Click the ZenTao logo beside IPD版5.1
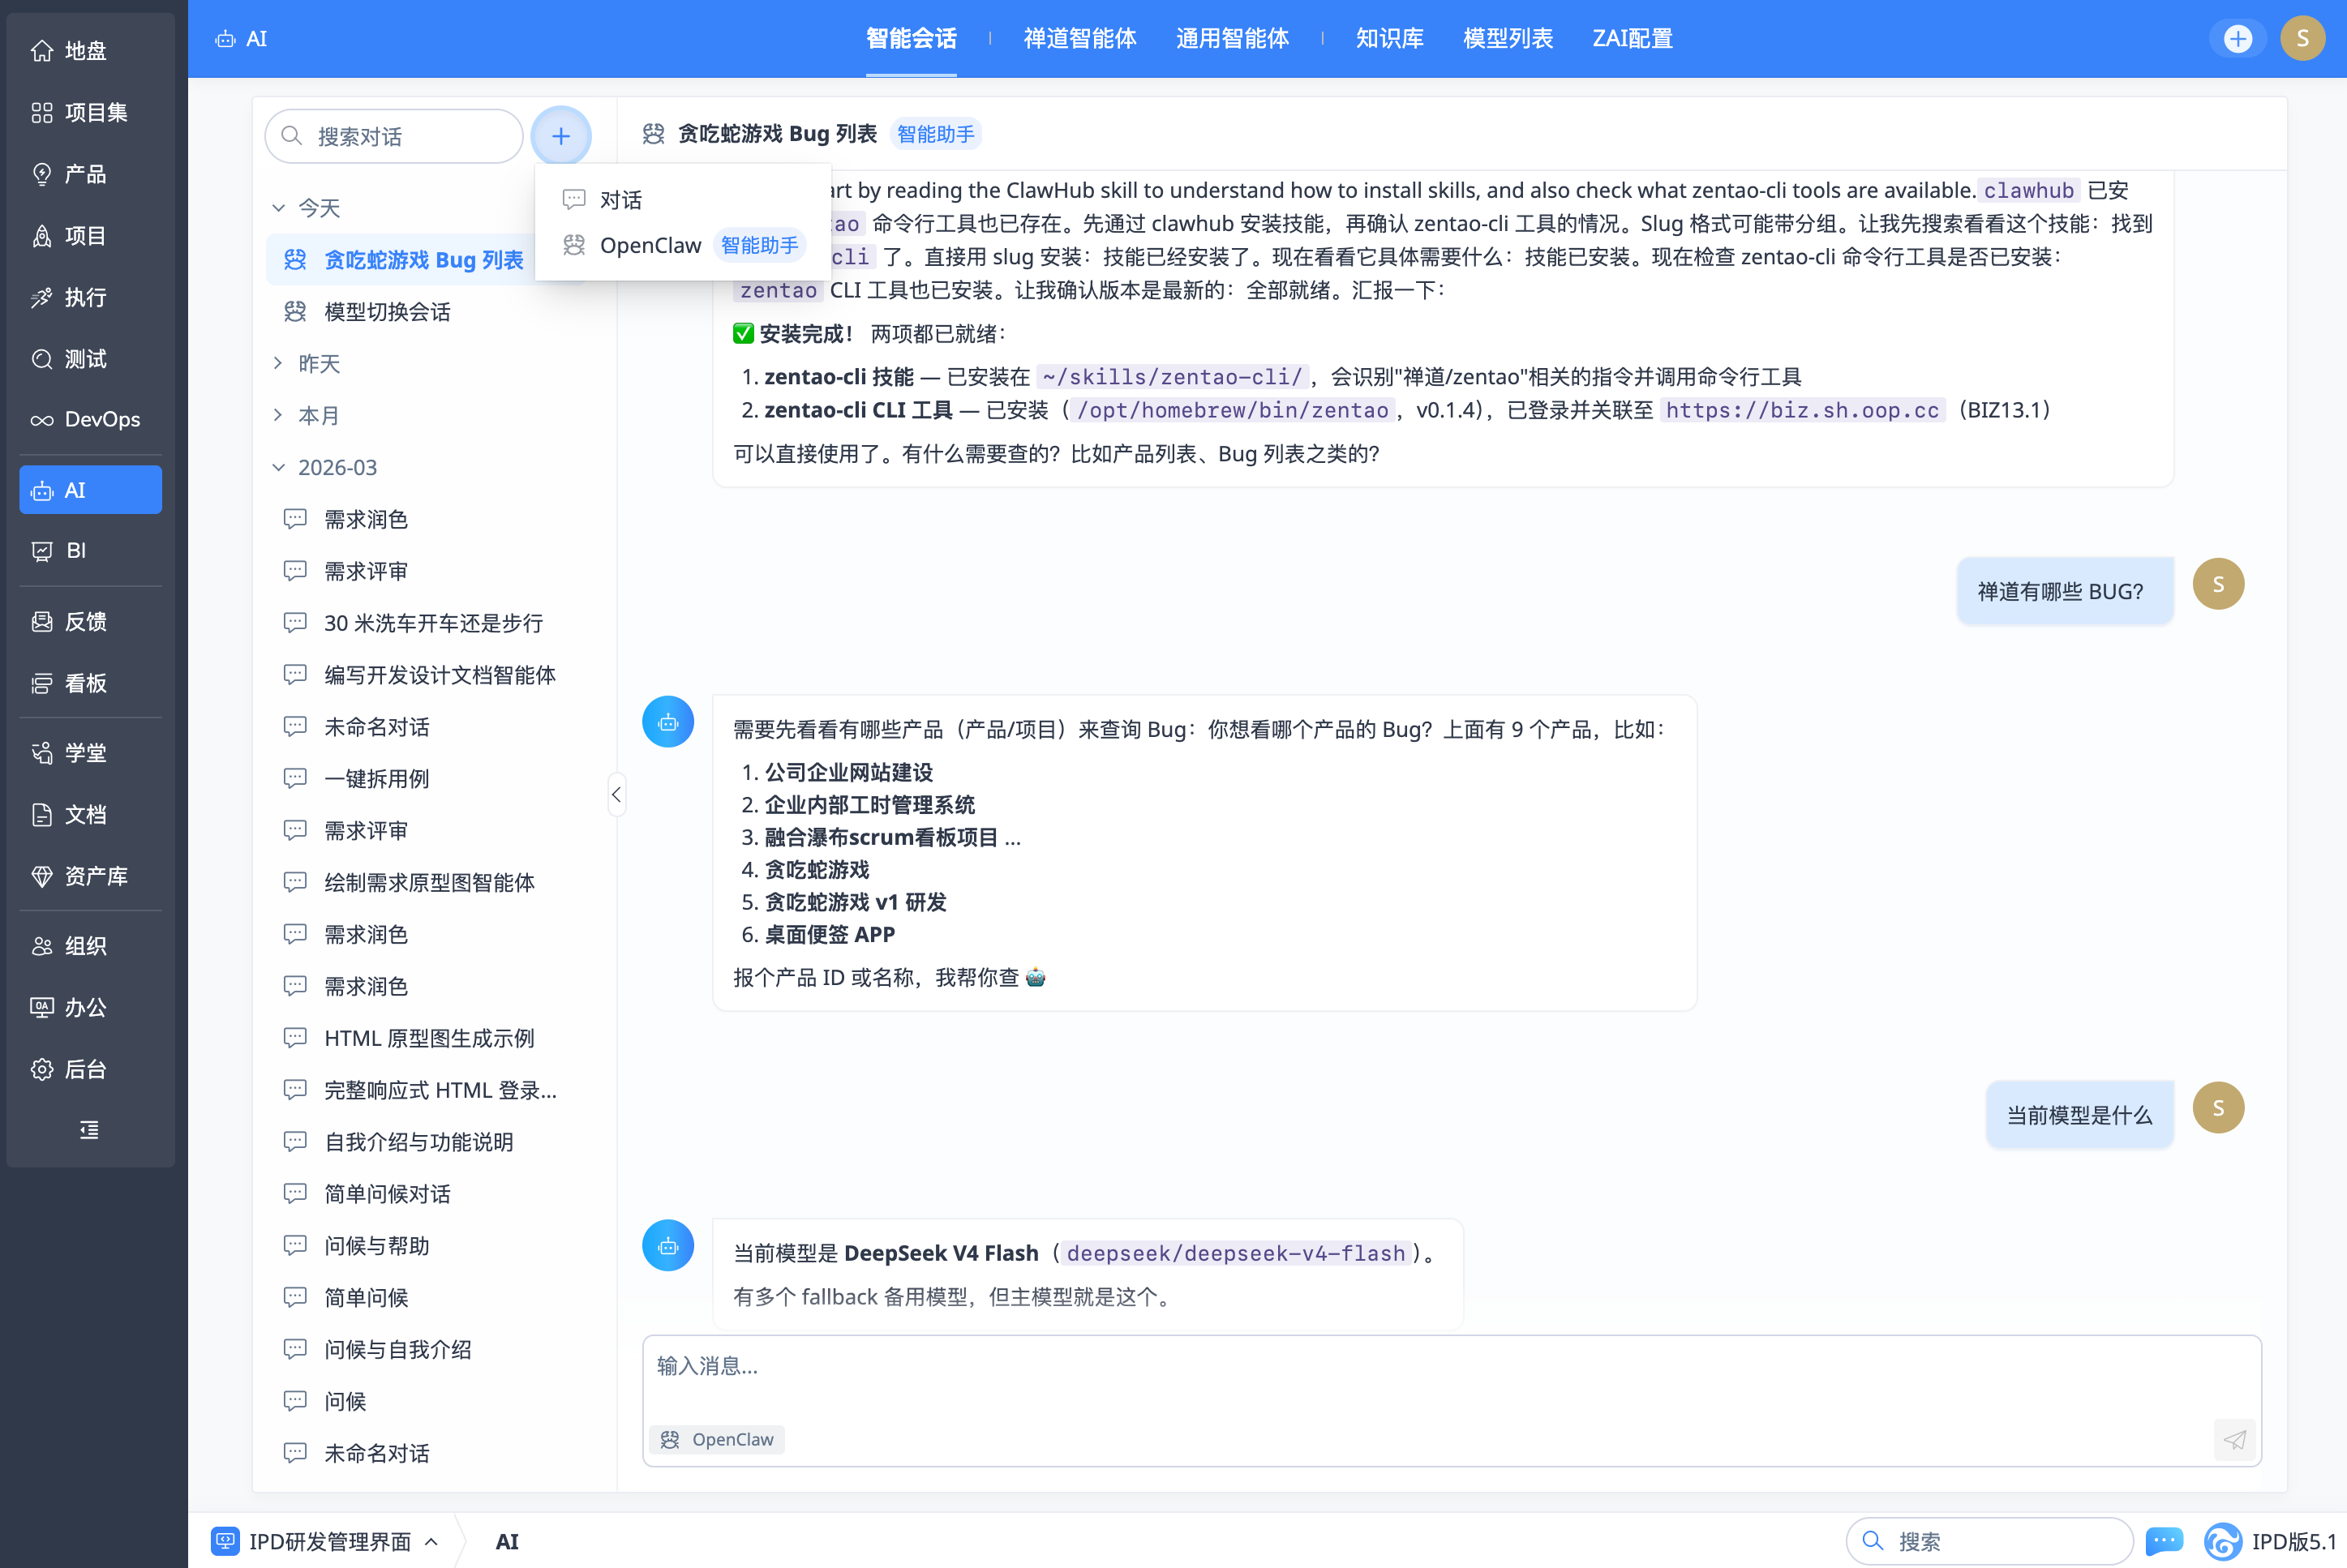 pos(2221,1541)
